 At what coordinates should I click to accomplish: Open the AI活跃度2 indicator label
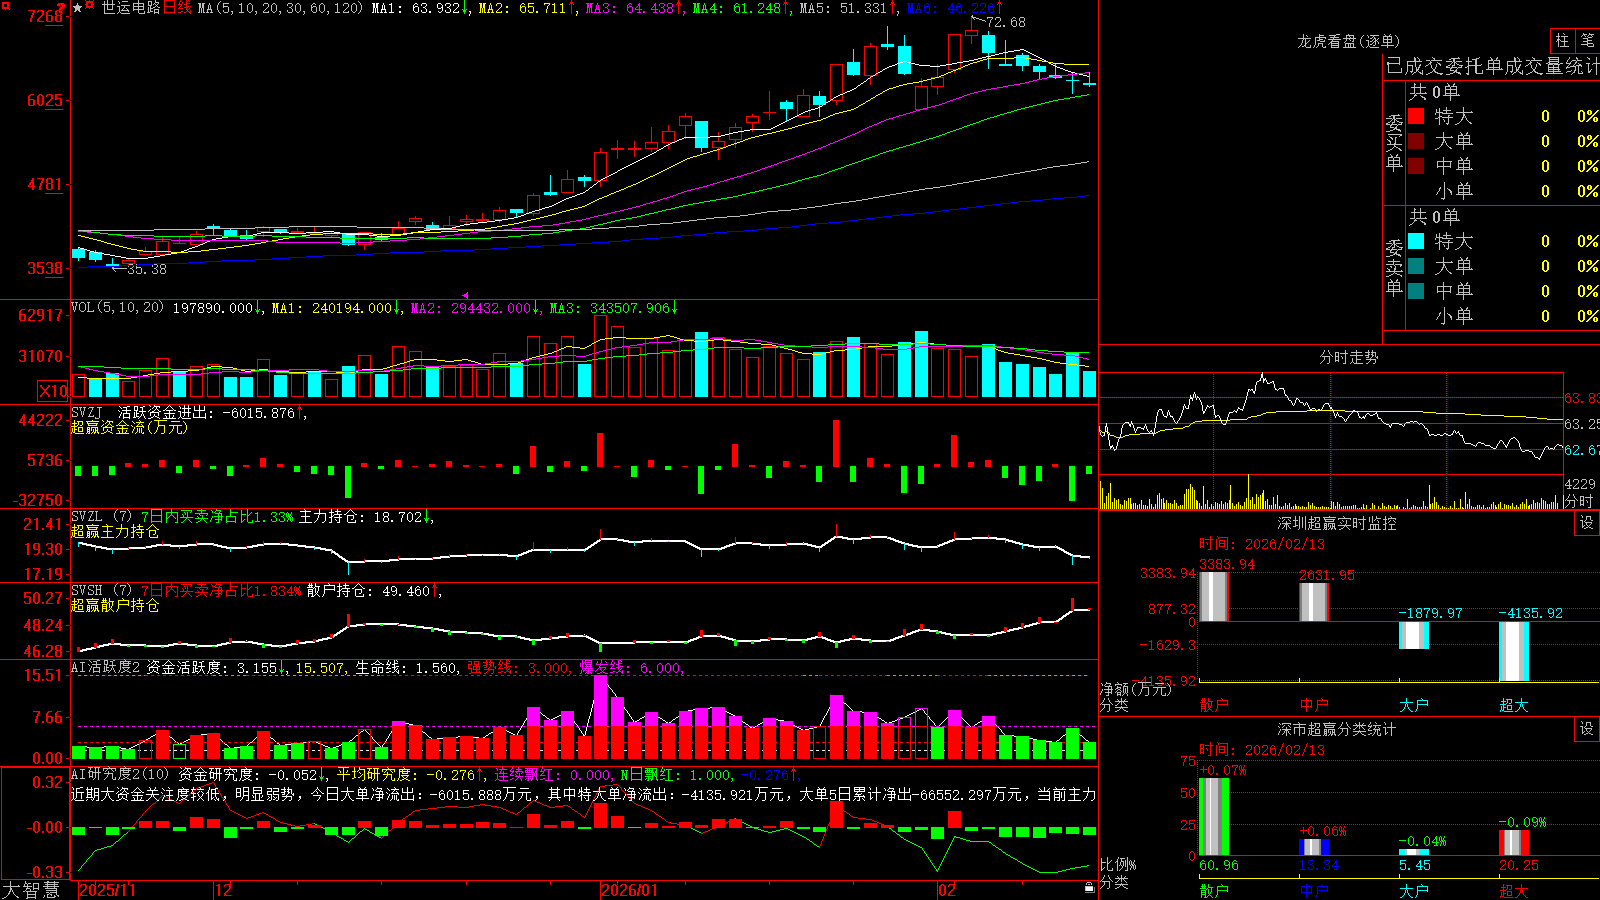(106, 667)
